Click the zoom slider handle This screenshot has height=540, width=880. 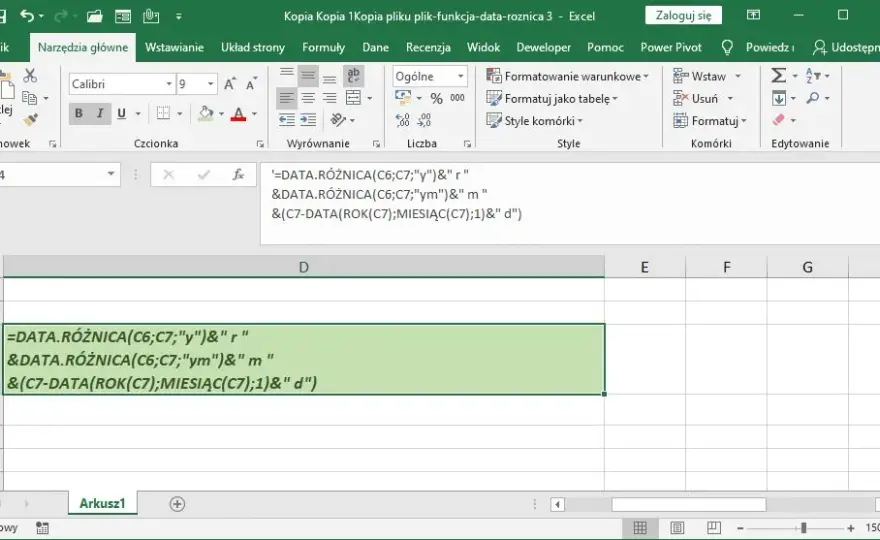[804, 528]
